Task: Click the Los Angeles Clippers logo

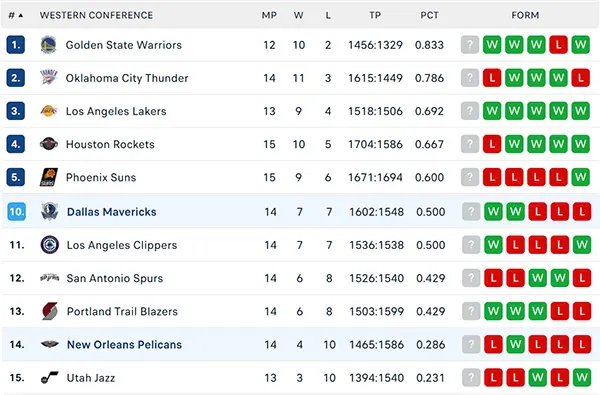Action: click(x=50, y=245)
